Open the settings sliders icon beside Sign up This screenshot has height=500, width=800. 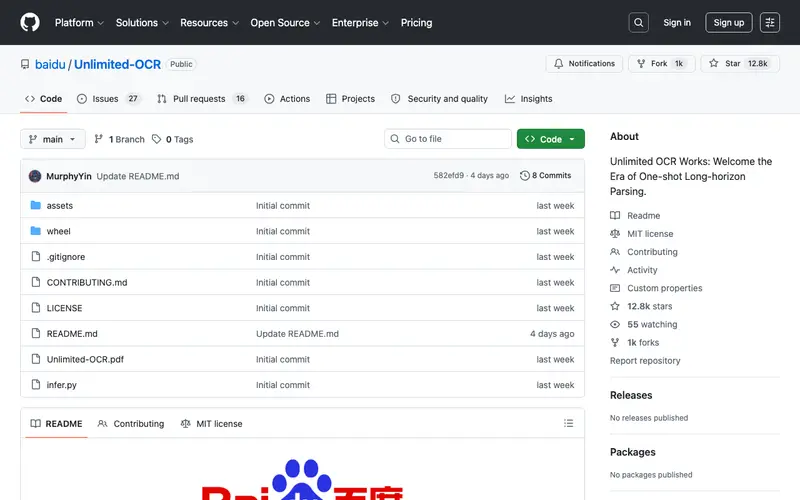[769, 22]
